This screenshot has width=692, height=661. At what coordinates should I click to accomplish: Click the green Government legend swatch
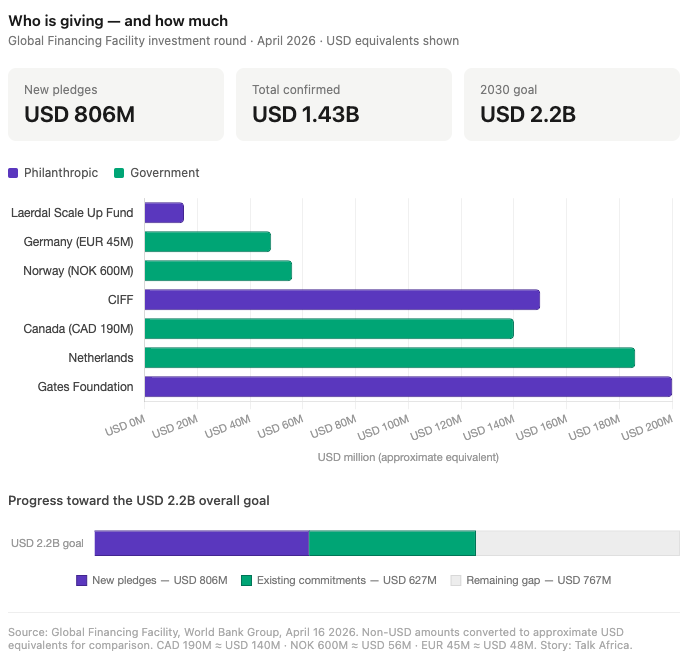(119, 173)
